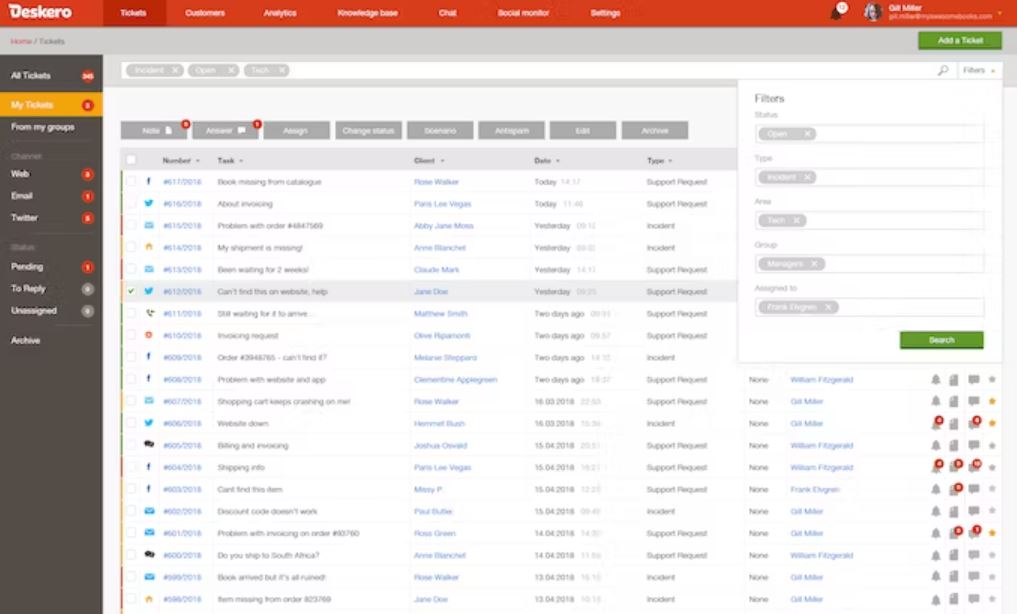
Task: Click the comment icon on ticket #598/2018
Action: [x=974, y=599]
